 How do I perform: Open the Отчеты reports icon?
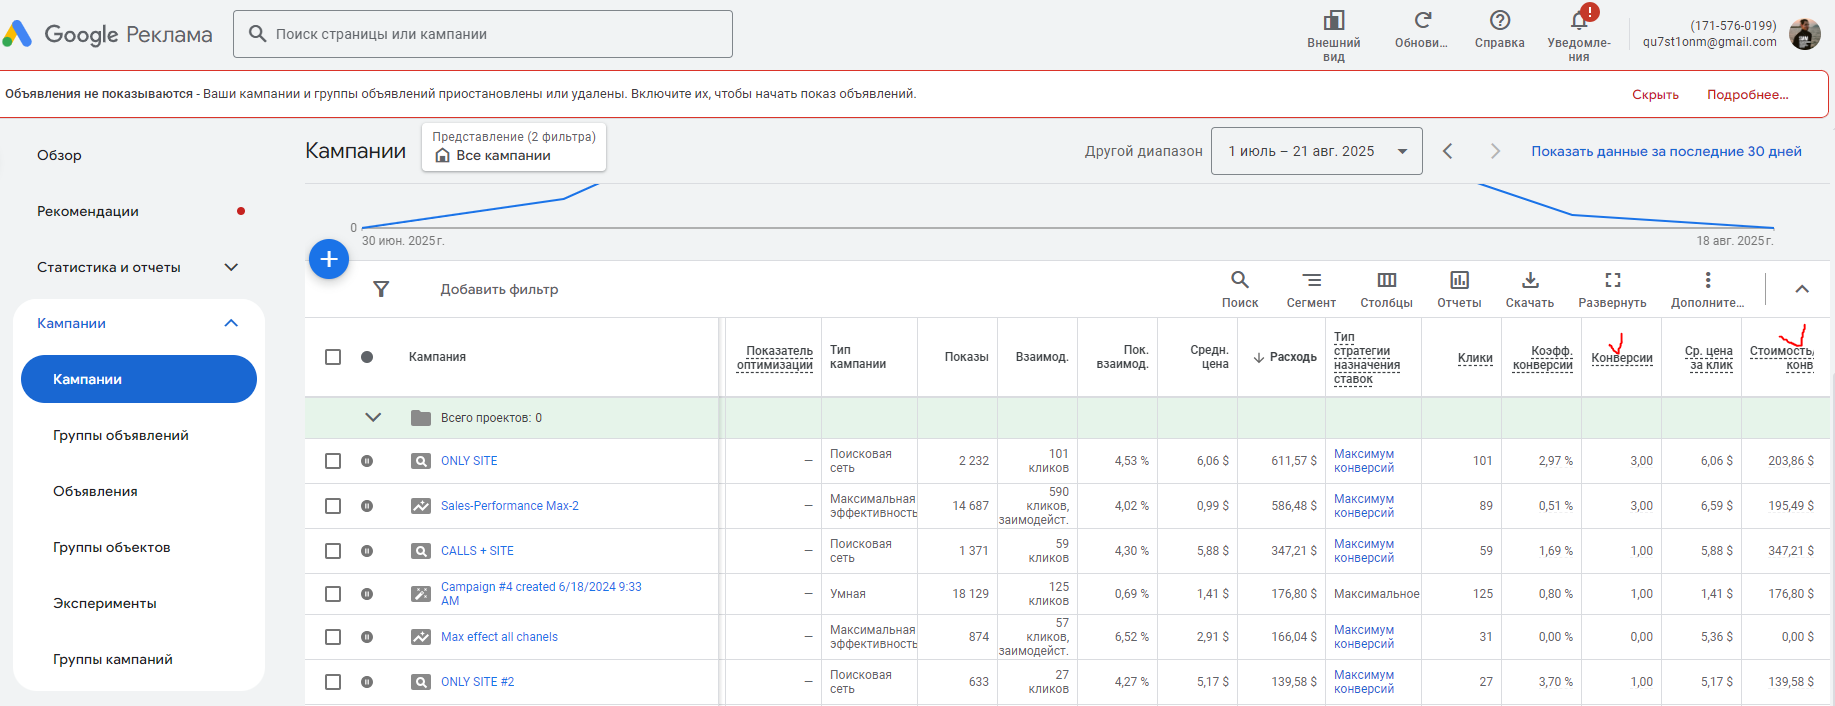(1459, 281)
